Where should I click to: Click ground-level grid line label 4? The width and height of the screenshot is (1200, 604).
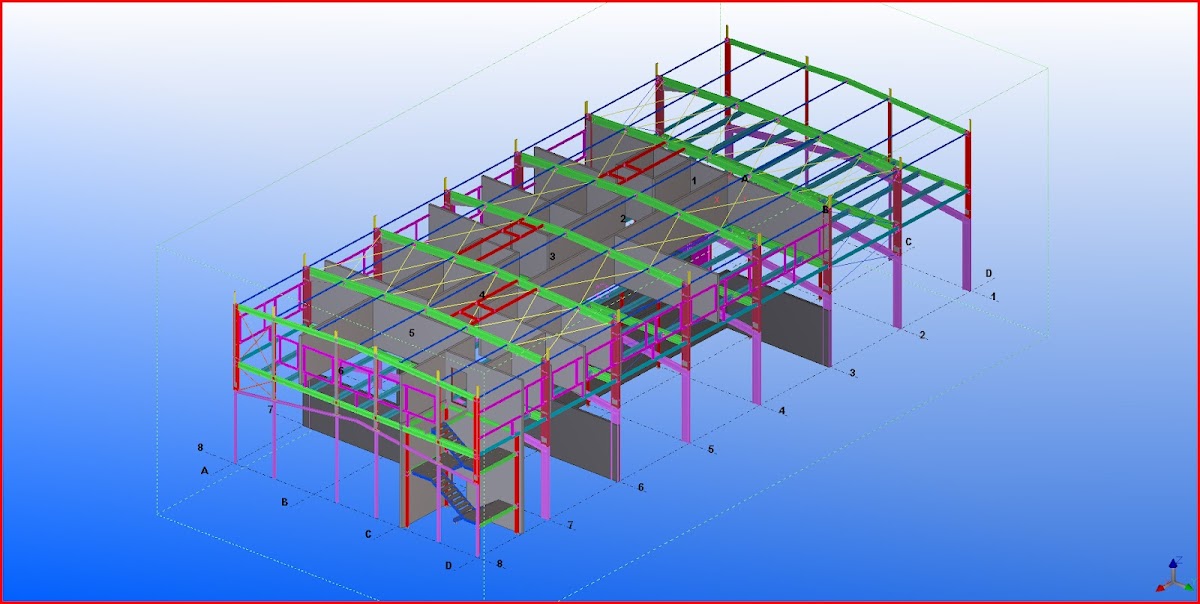pyautogui.click(x=782, y=411)
